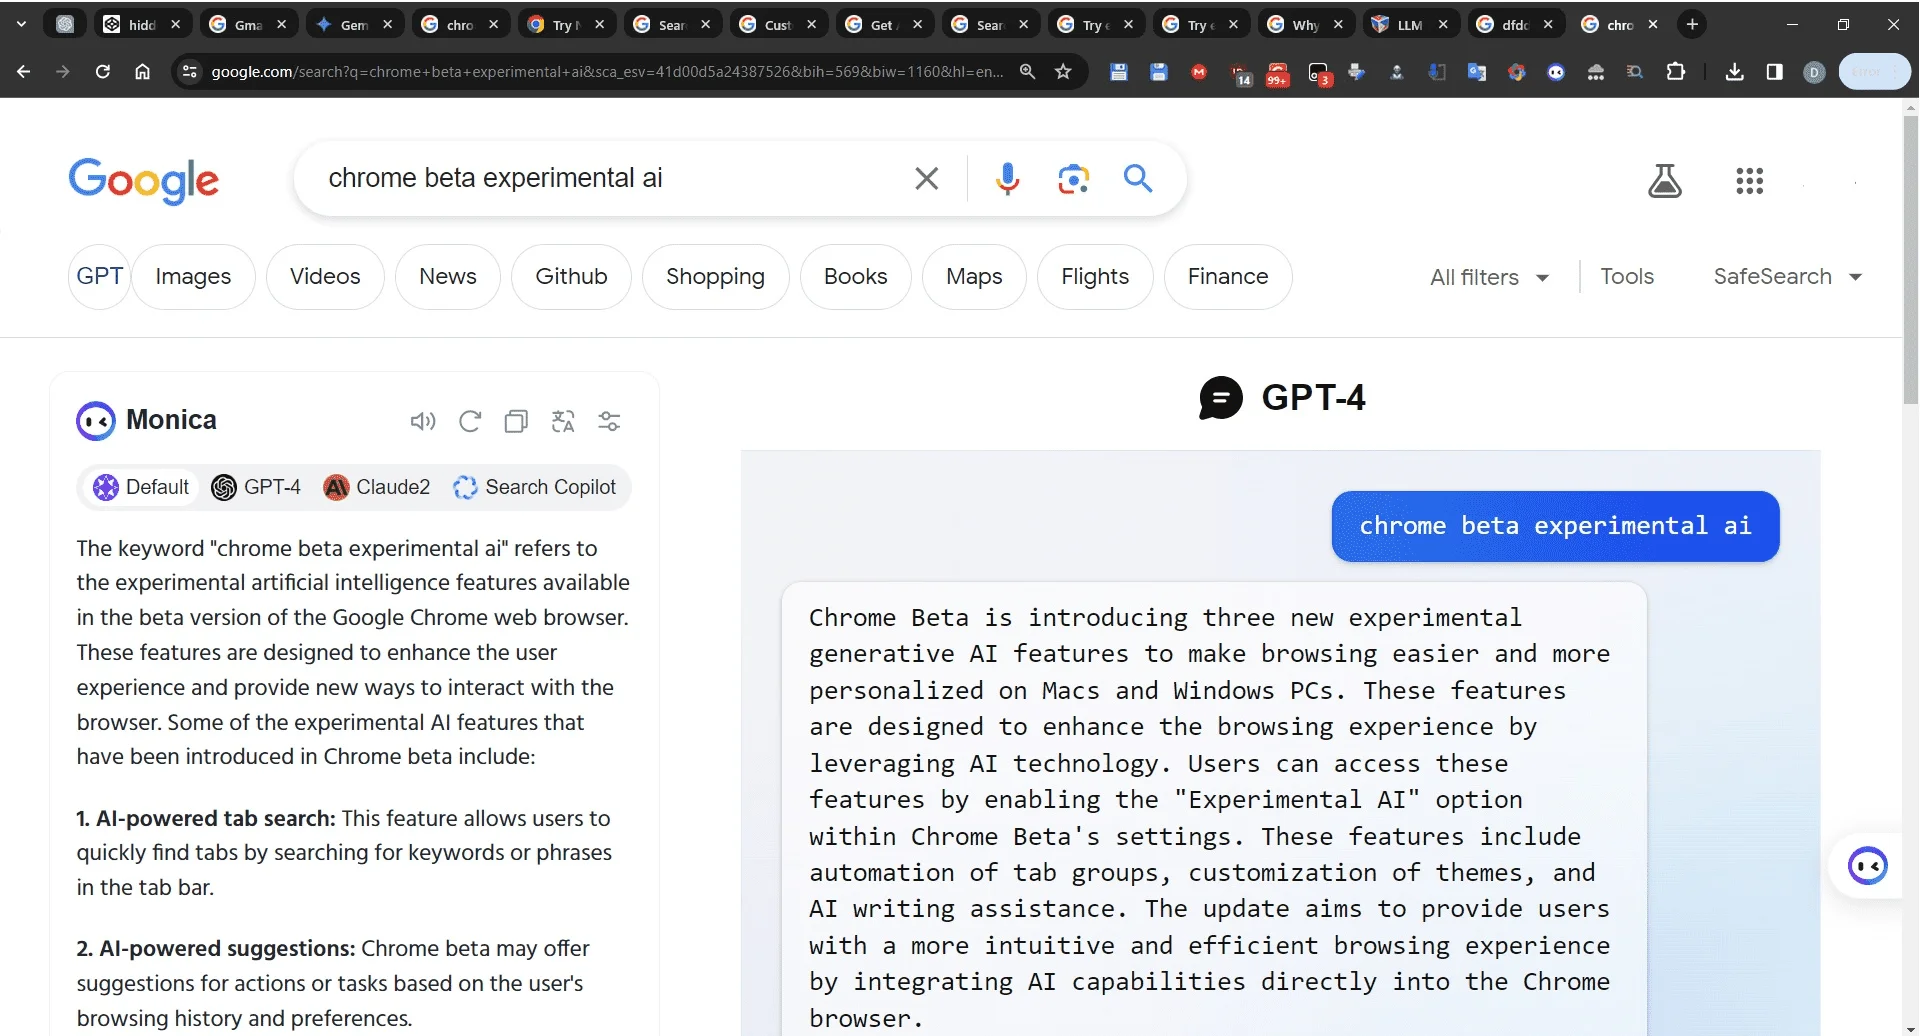Click the address bar URL
The height and width of the screenshot is (1036, 1920).
point(607,72)
